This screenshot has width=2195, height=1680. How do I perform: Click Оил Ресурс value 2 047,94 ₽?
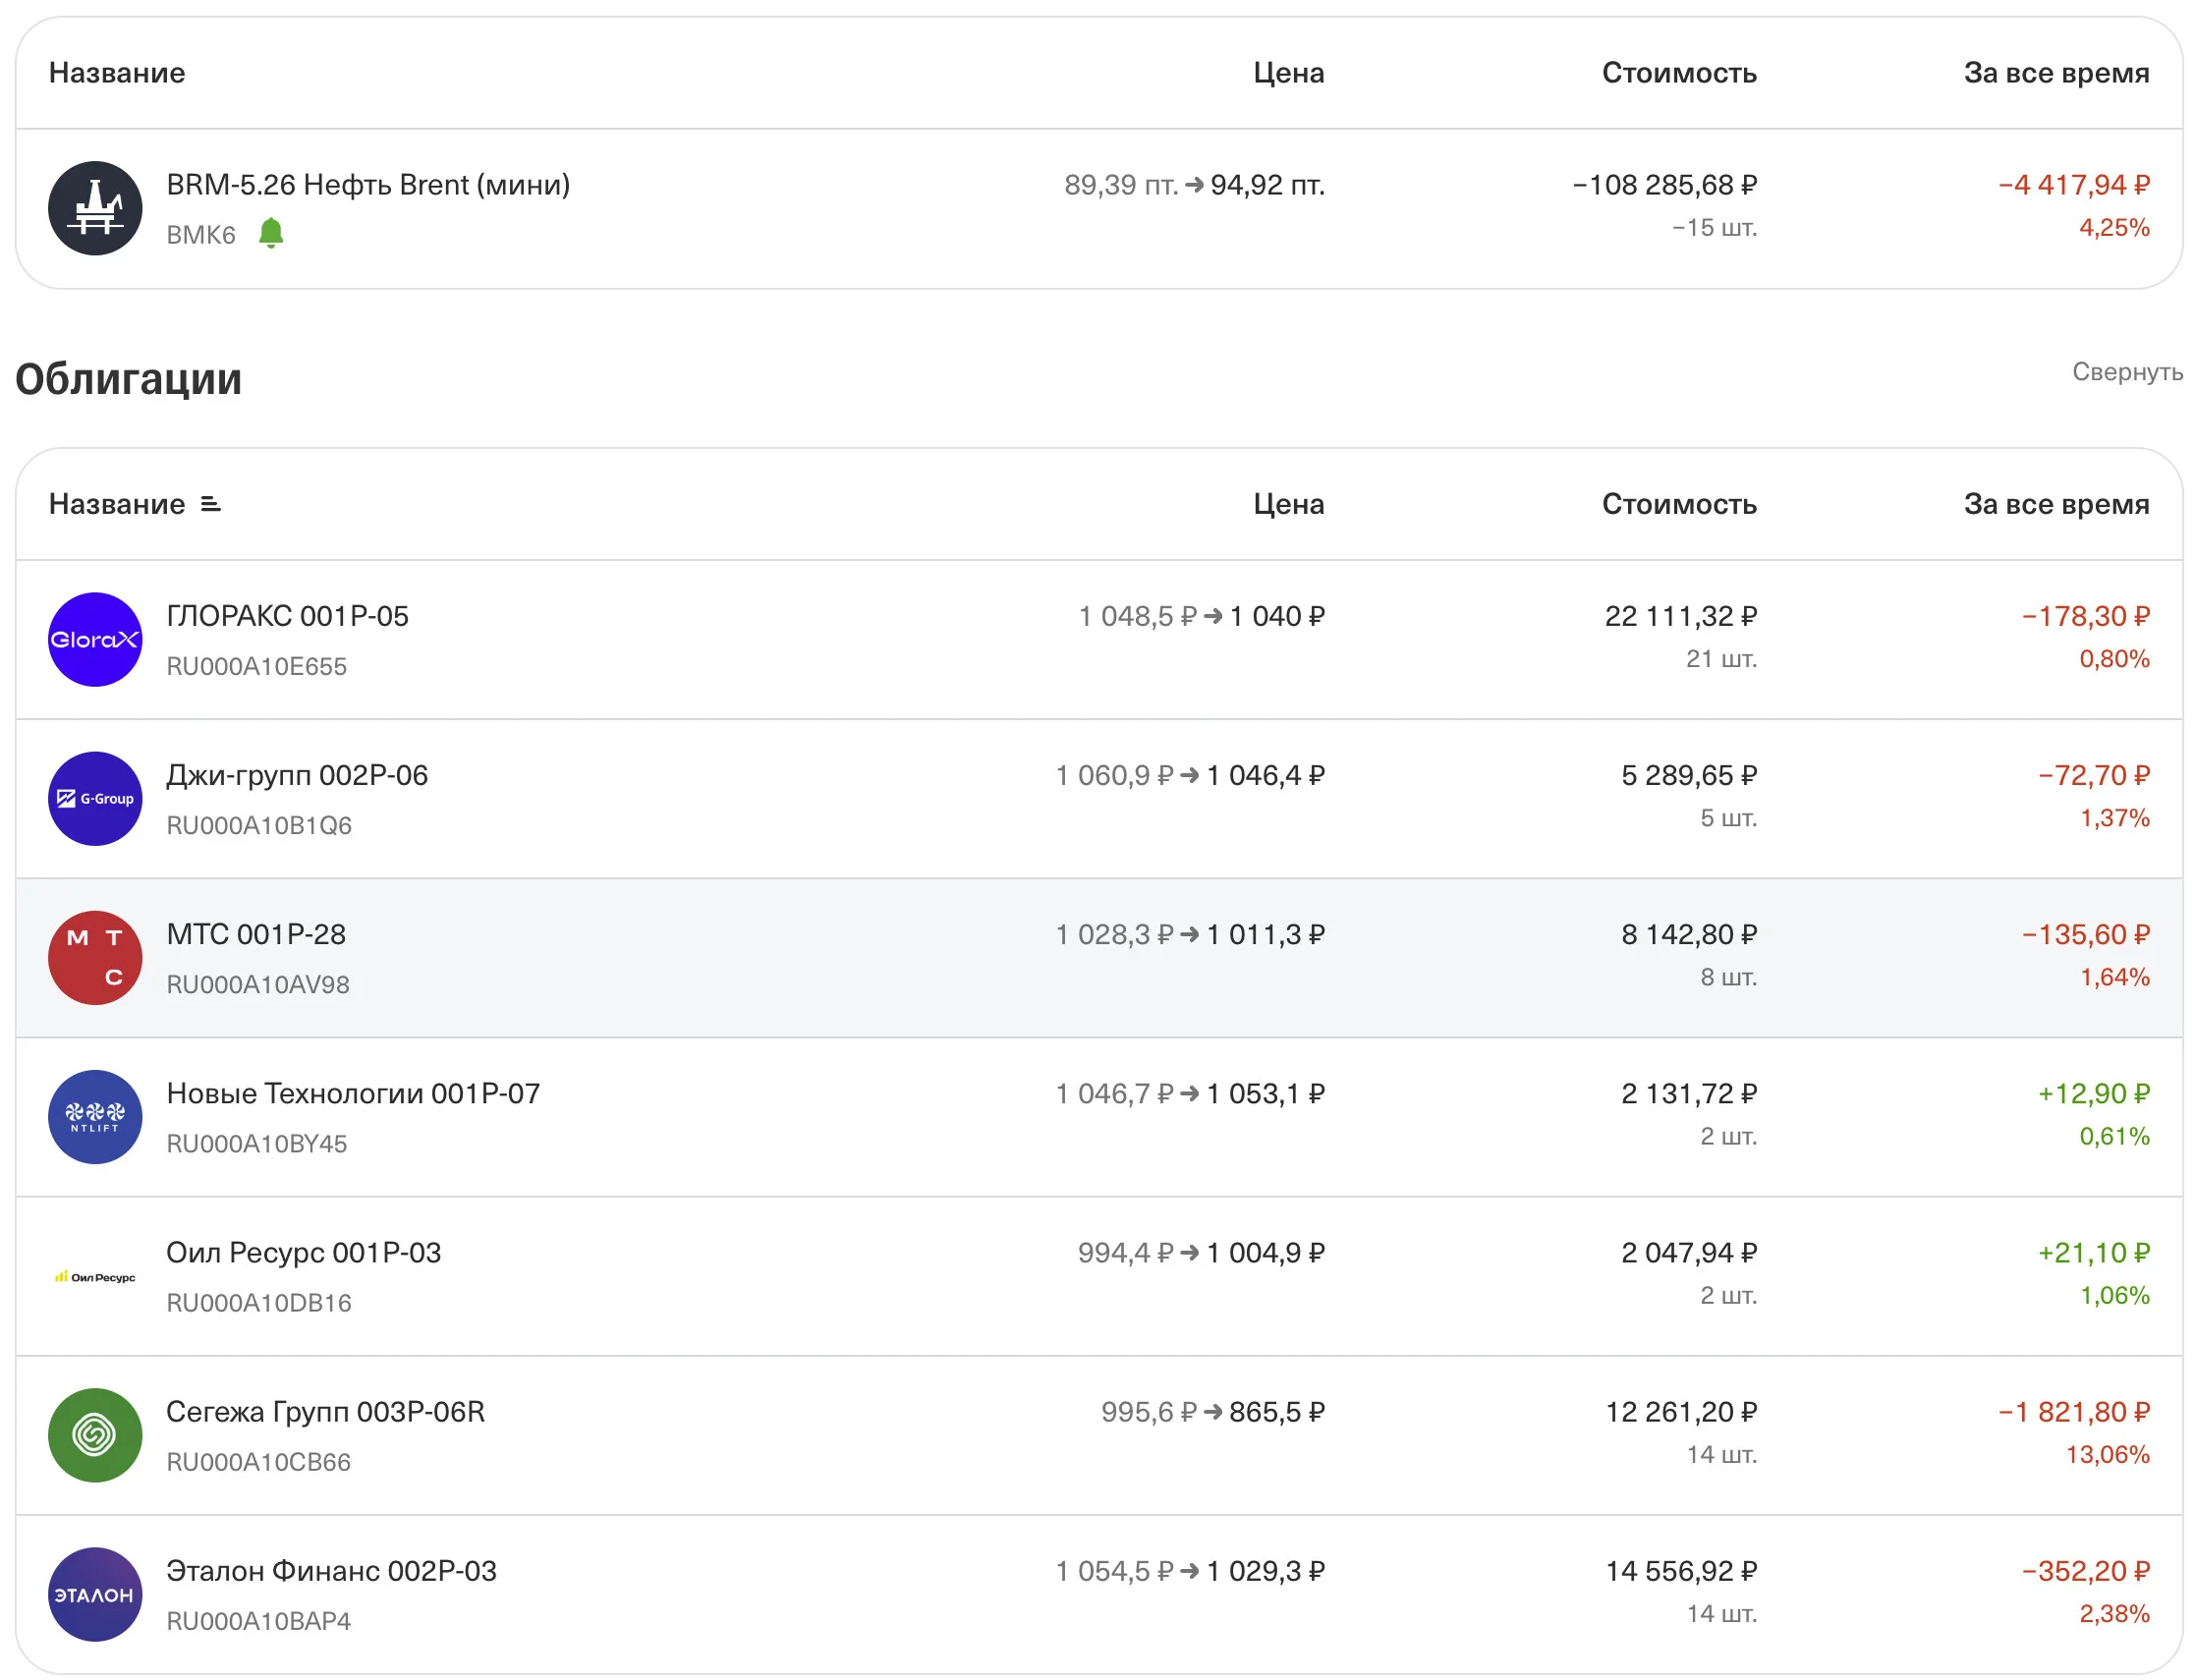[x=1689, y=1253]
